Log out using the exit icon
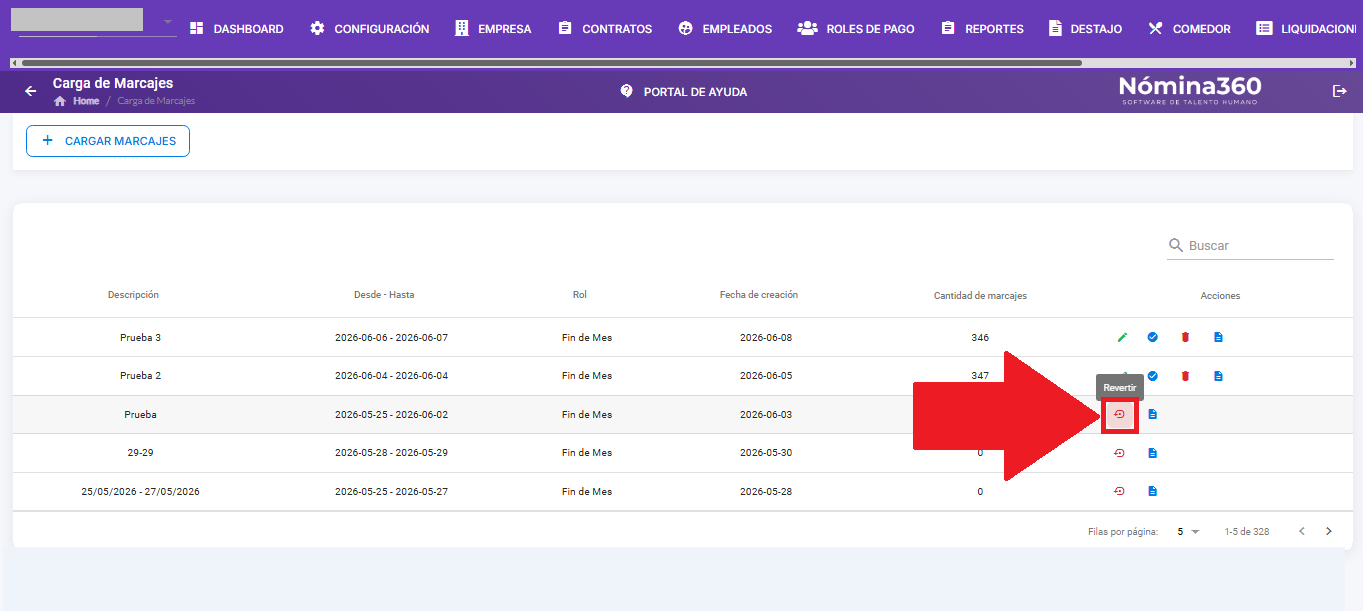 [x=1340, y=91]
